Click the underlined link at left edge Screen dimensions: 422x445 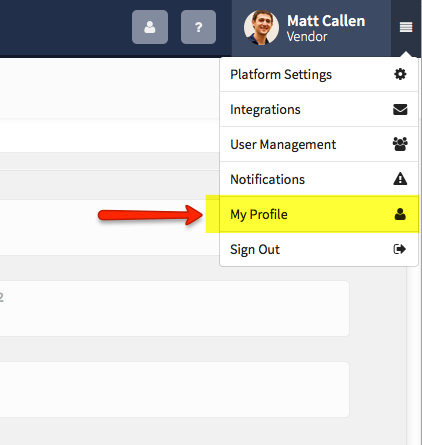coord(1,297)
